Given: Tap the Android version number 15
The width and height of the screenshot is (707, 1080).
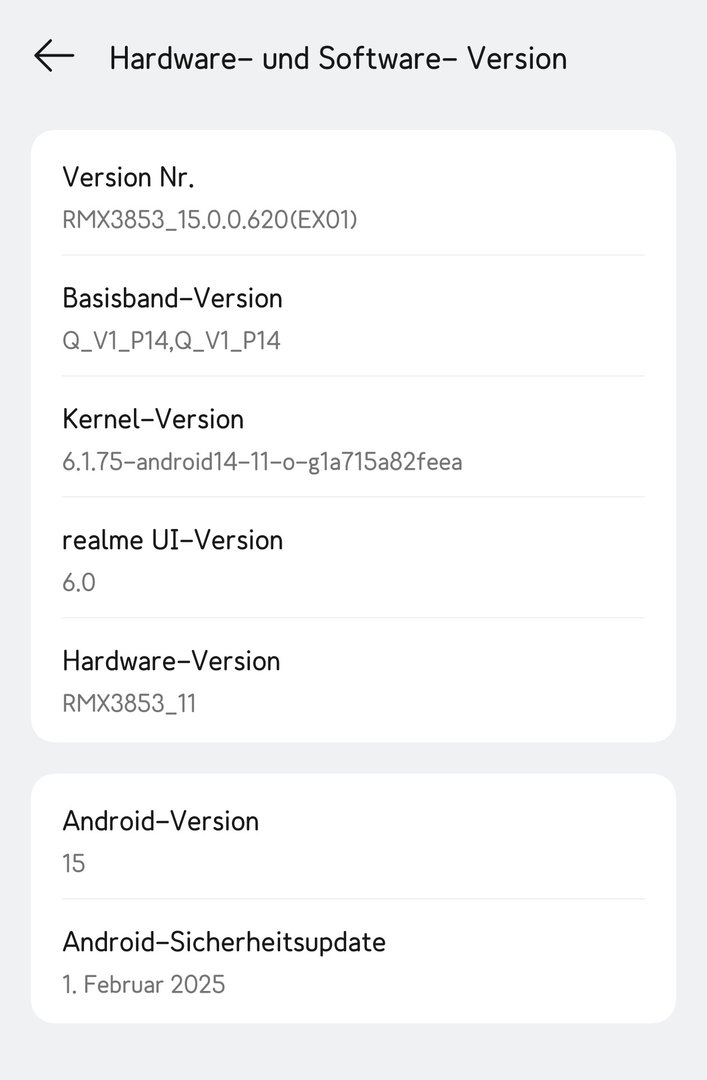Looking at the screenshot, I should coord(74,863).
